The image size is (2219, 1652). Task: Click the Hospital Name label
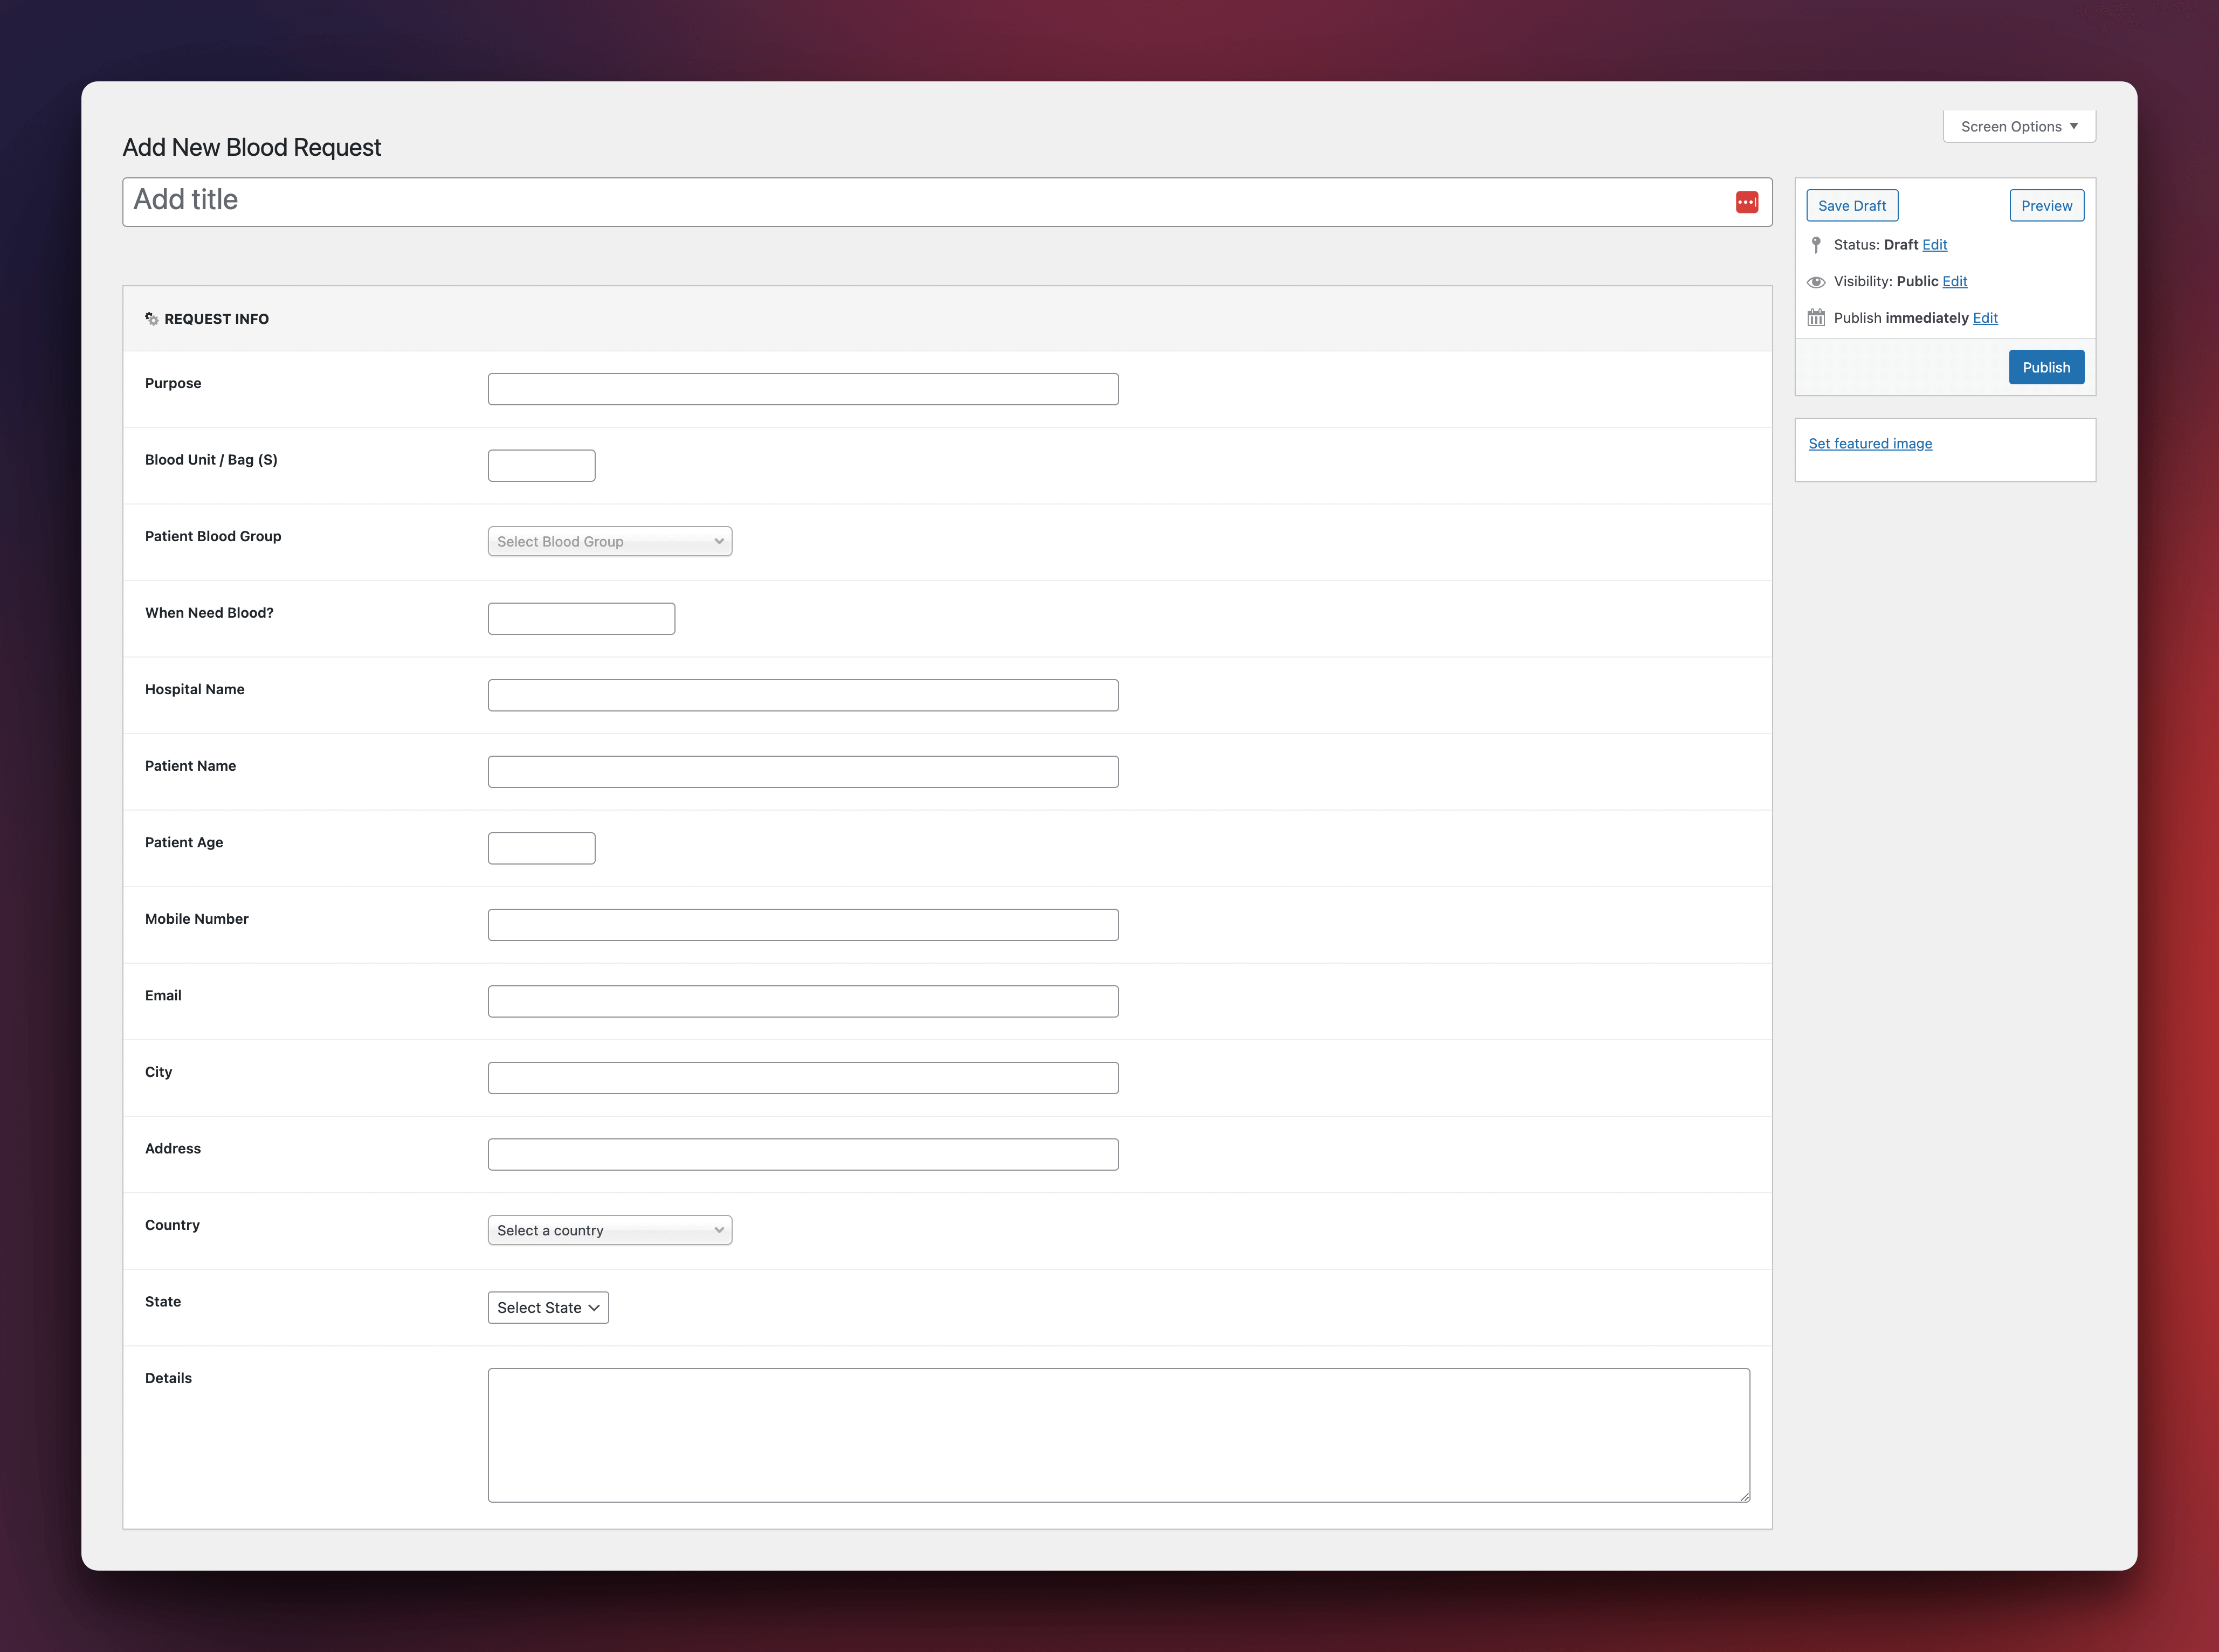click(x=195, y=690)
